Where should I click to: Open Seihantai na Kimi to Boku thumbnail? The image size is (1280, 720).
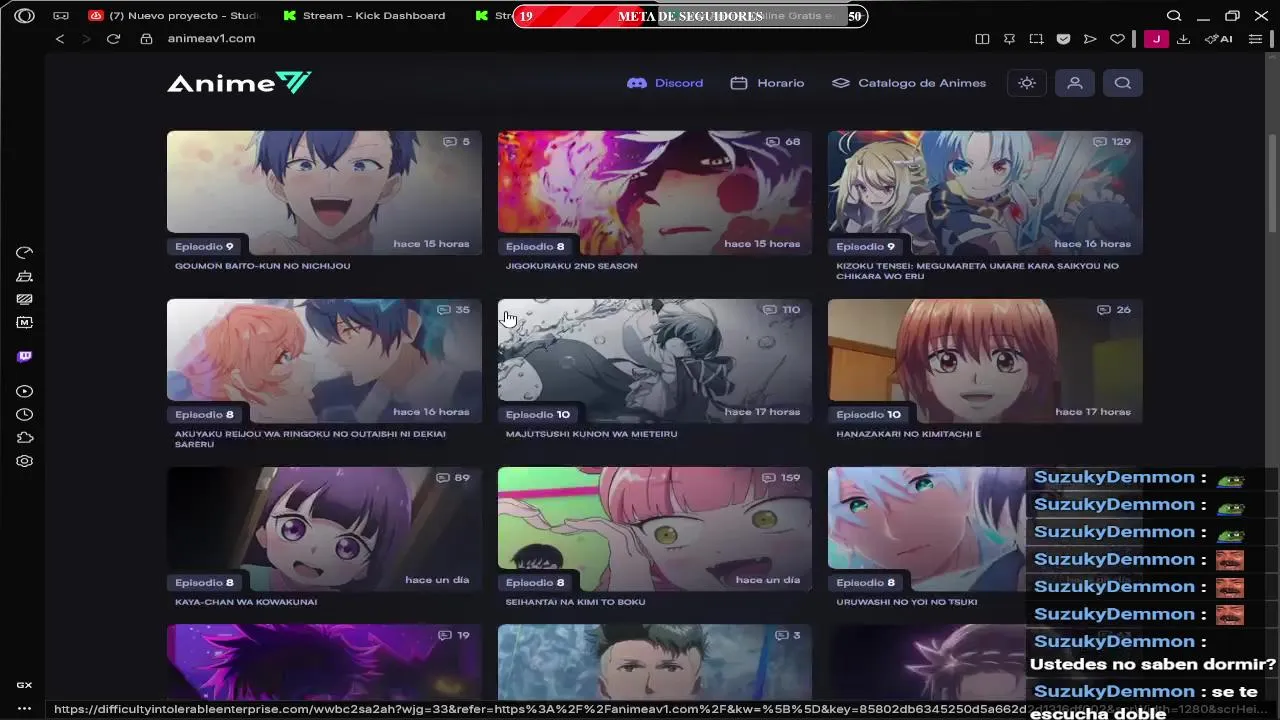(x=655, y=529)
